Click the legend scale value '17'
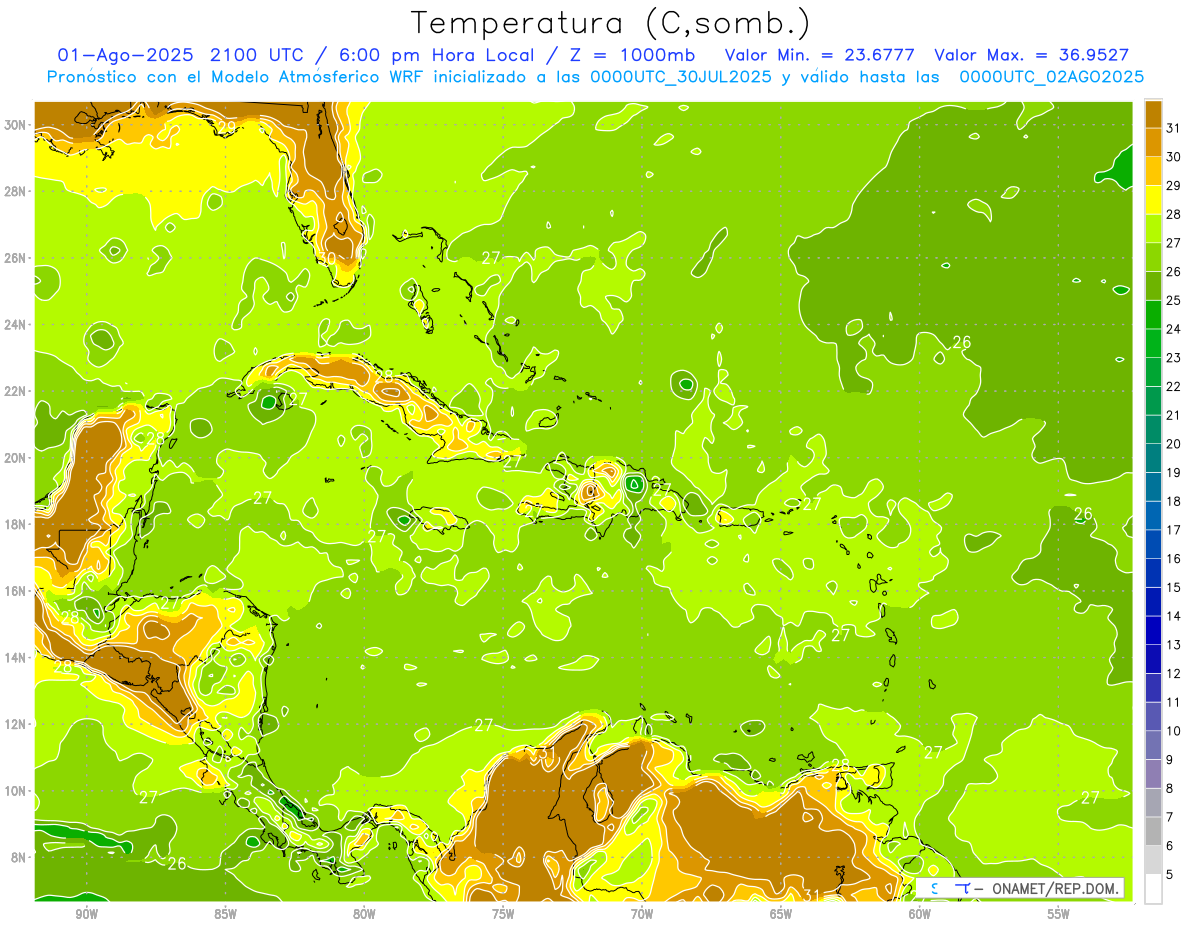The image size is (1200, 927). [1175, 530]
